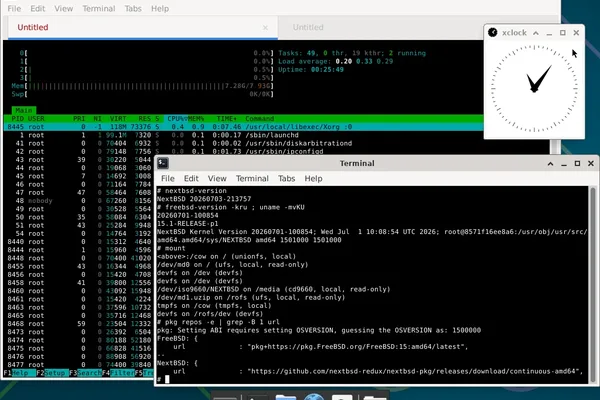This screenshot has height=400, width=600.
Task: Roll up the xclock window with the shade arrow
Action: 536,33
